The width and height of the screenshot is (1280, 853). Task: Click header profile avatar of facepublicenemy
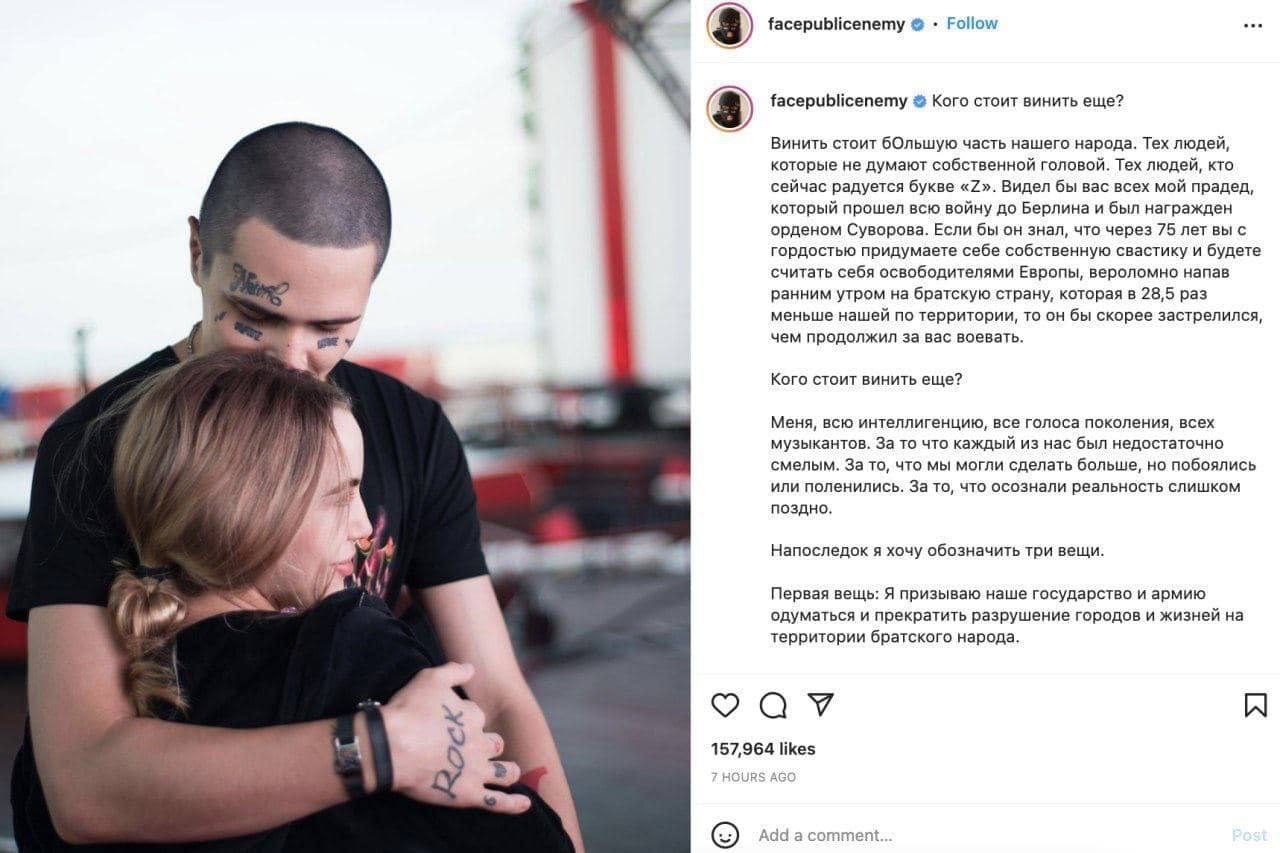pos(729,24)
